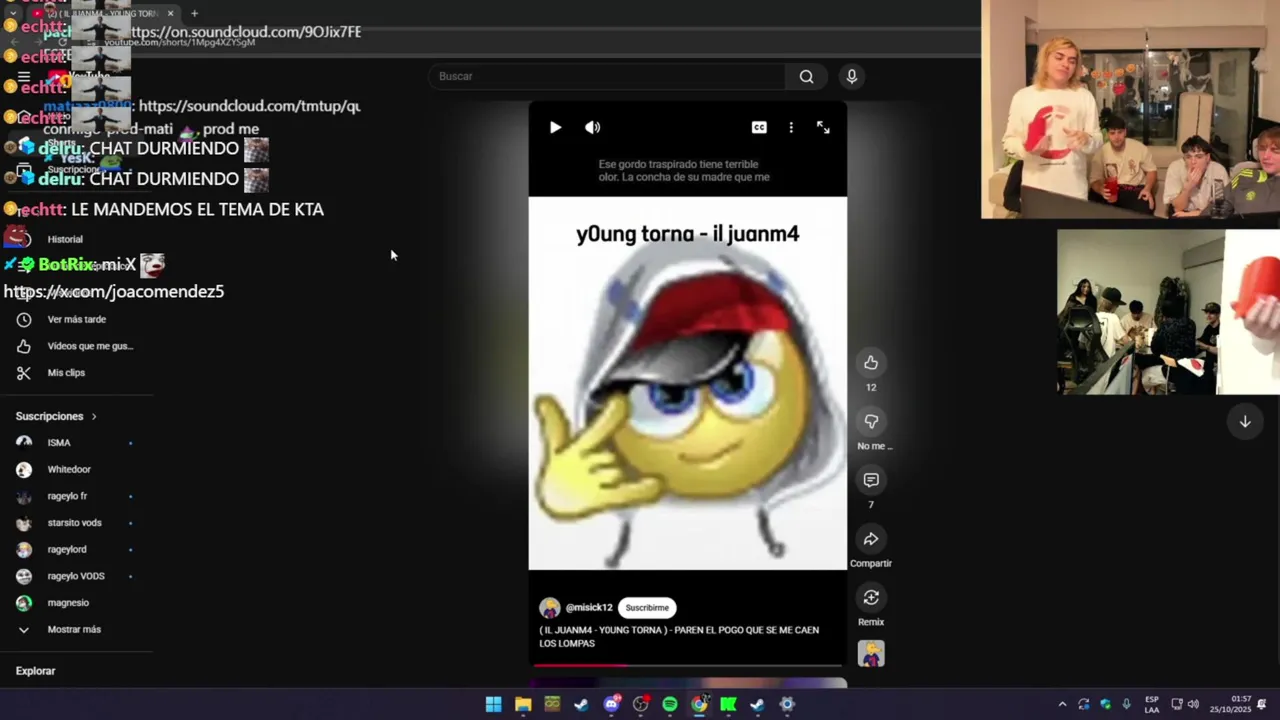Open the Settings gear in the taskbar
Image resolution: width=1280 pixels, height=720 pixels.
[x=787, y=704]
